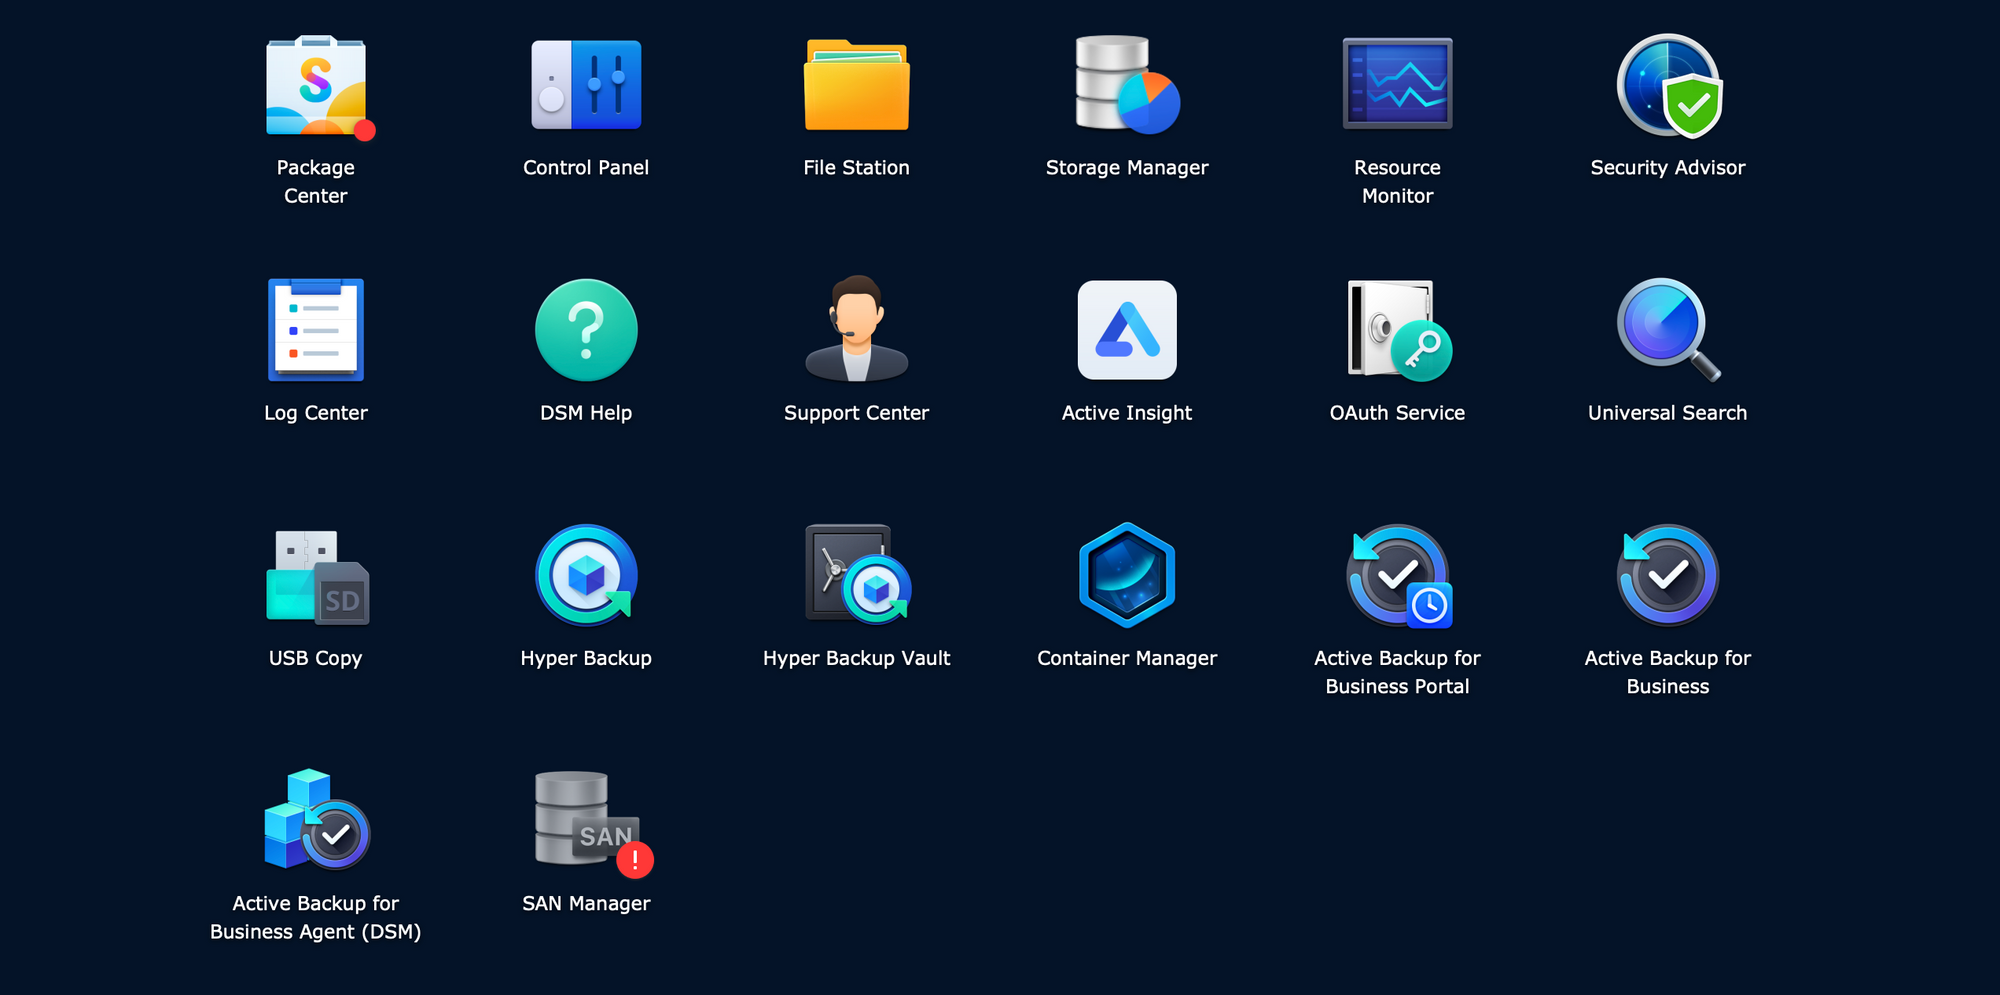Viewport: 2000px width, 995px height.
Task: Open Active Insight
Action: click(x=1127, y=330)
